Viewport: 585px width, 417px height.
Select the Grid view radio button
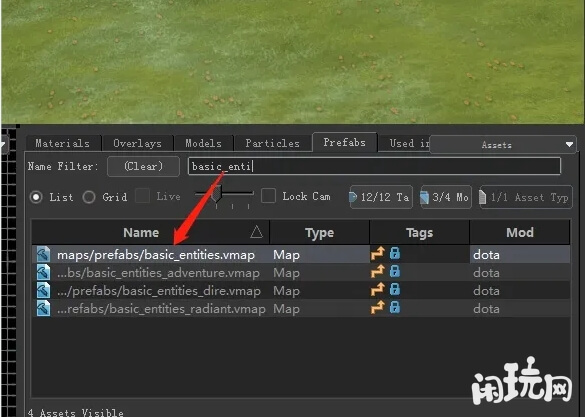(89, 197)
